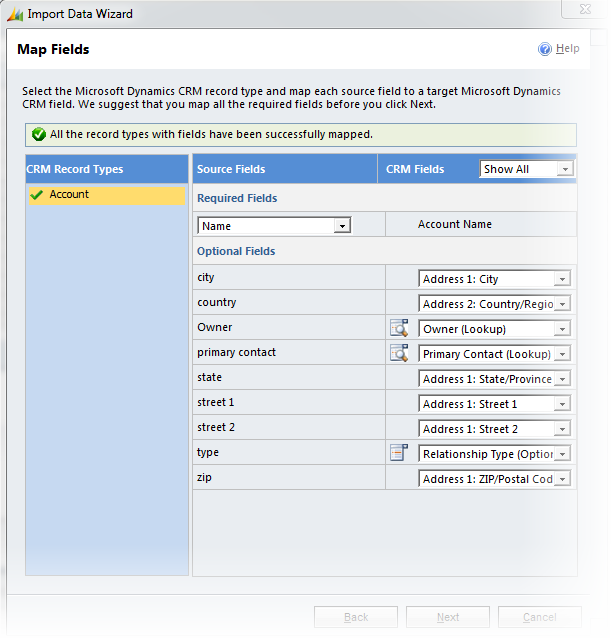
Task: Expand the Address 2: Country/Region dropdown
Action: point(494,304)
